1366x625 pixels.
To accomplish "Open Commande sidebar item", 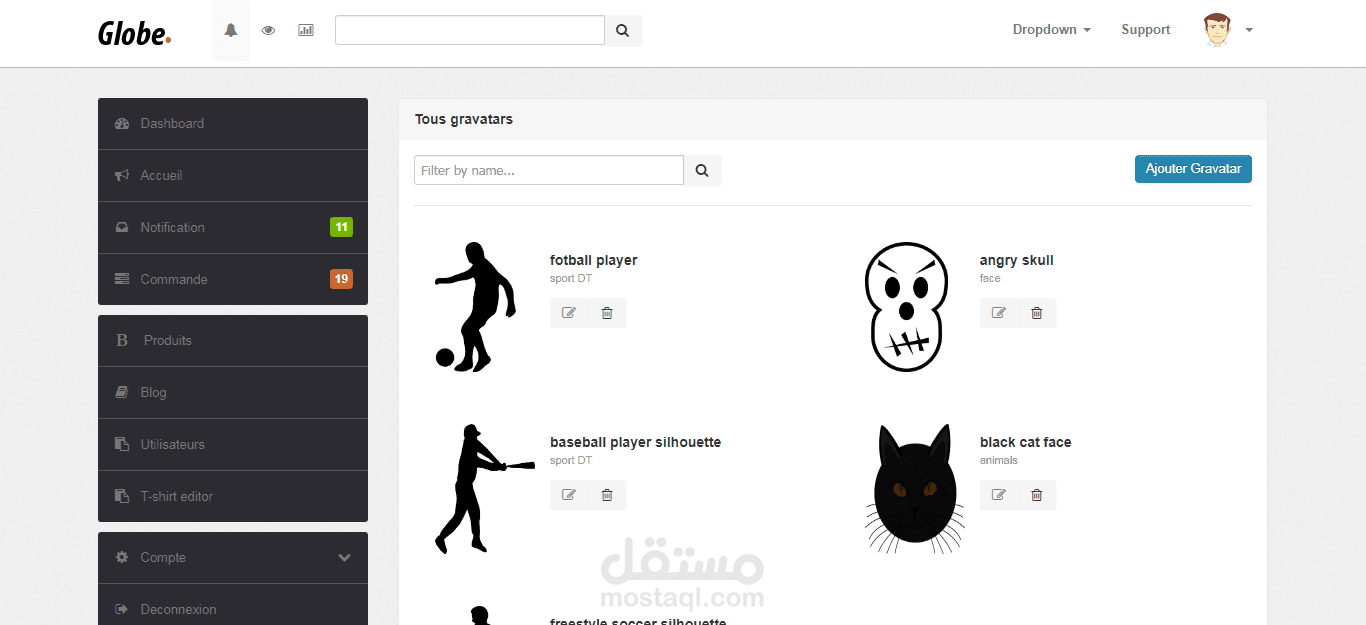I will tap(233, 279).
